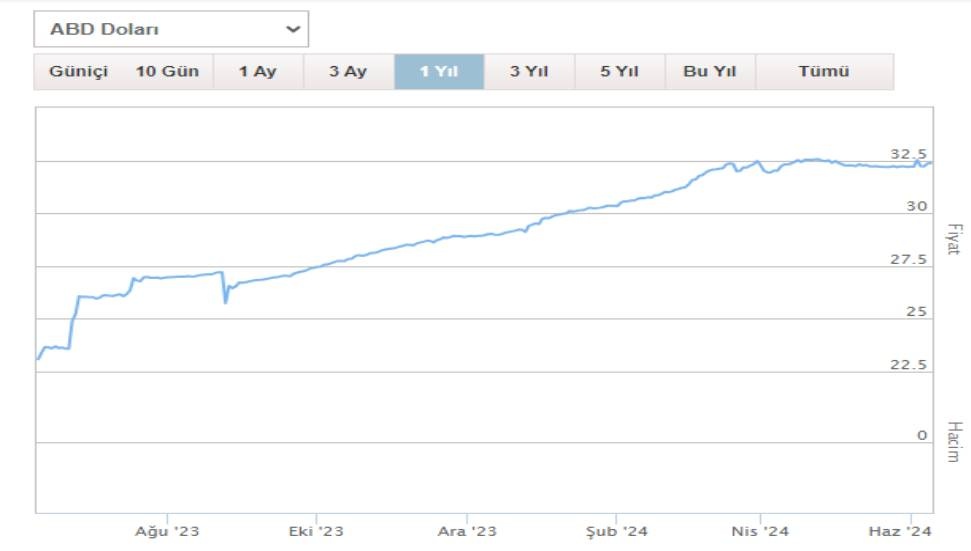Click the Nis '24 date axis label

pos(762,531)
